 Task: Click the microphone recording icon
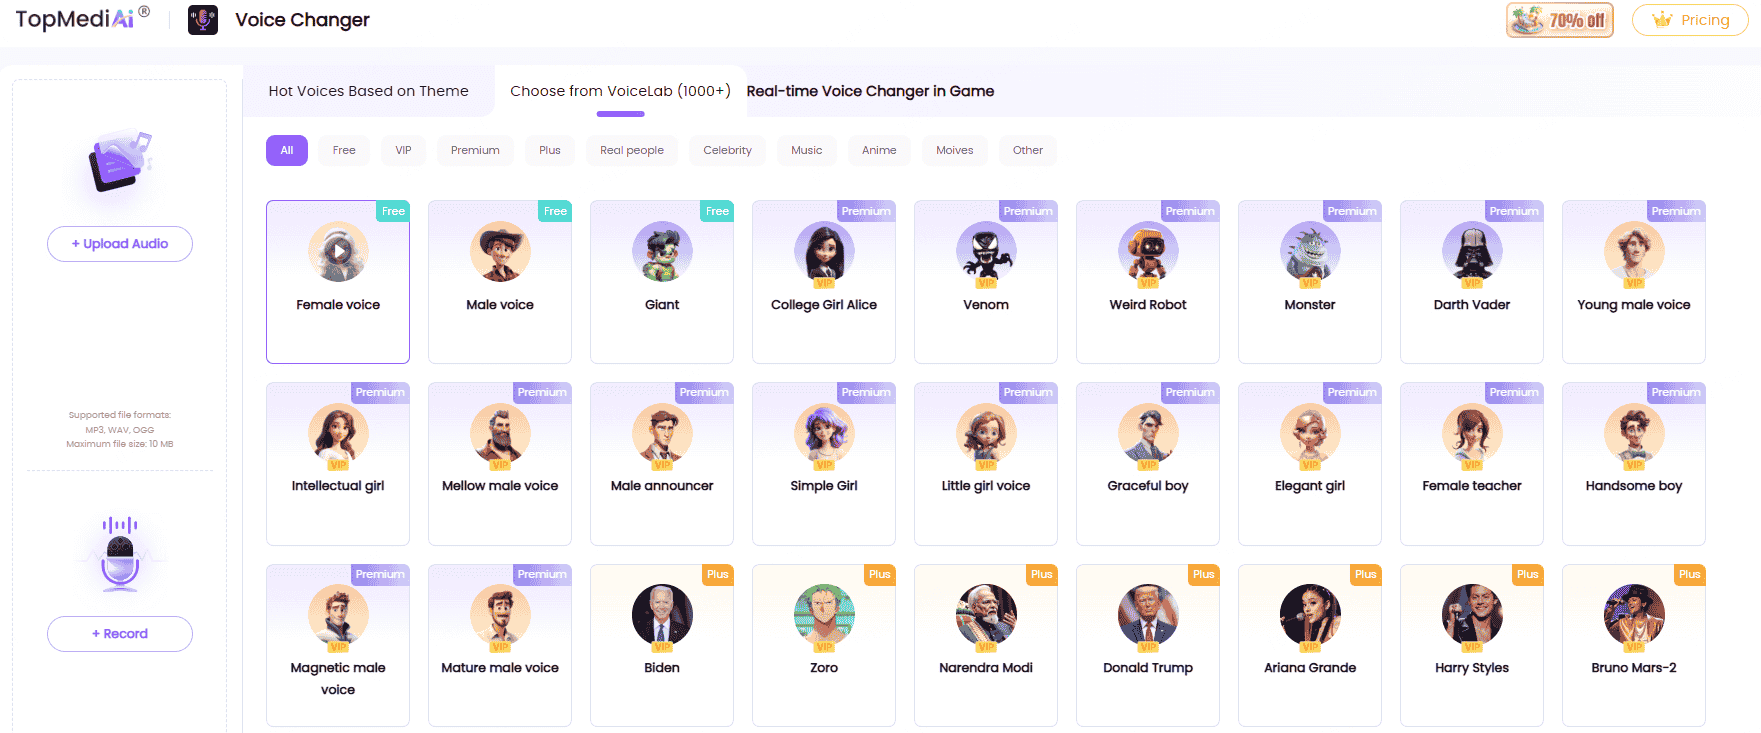[x=120, y=553]
